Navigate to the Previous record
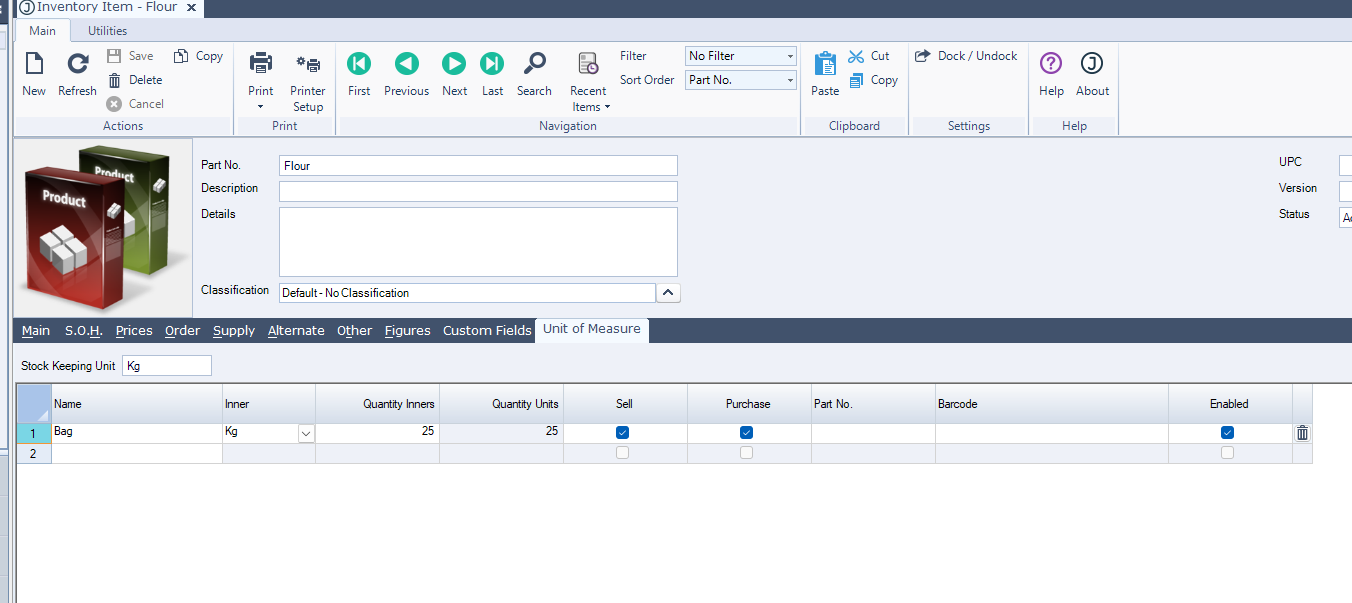 coord(406,64)
